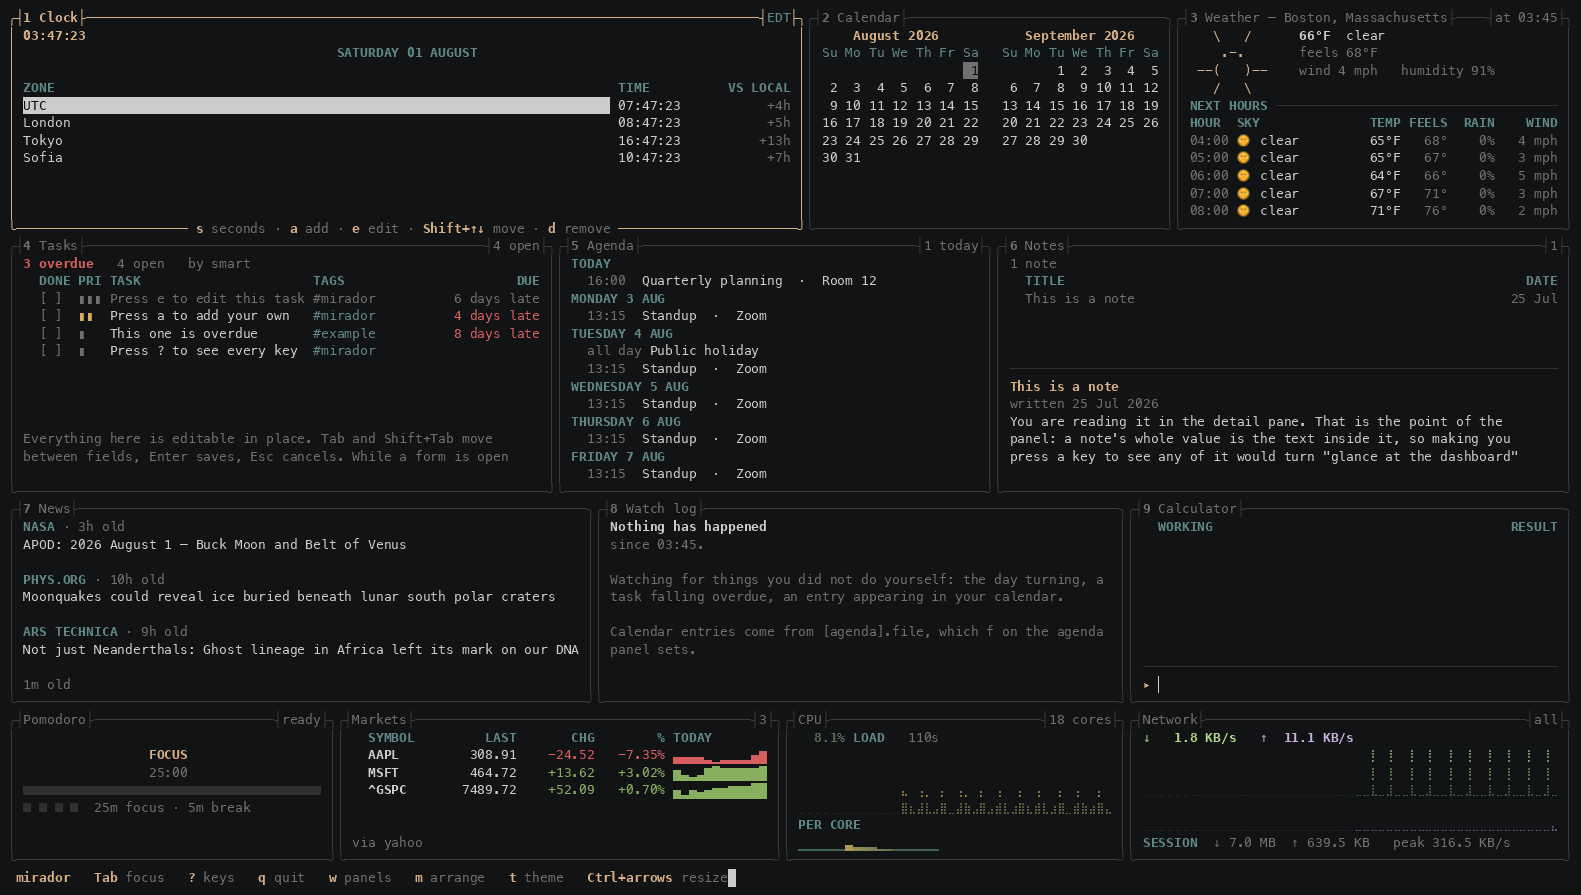The height and width of the screenshot is (895, 1581).
Task: Click the Pomodoro session dots indicator
Action: click(x=51, y=807)
